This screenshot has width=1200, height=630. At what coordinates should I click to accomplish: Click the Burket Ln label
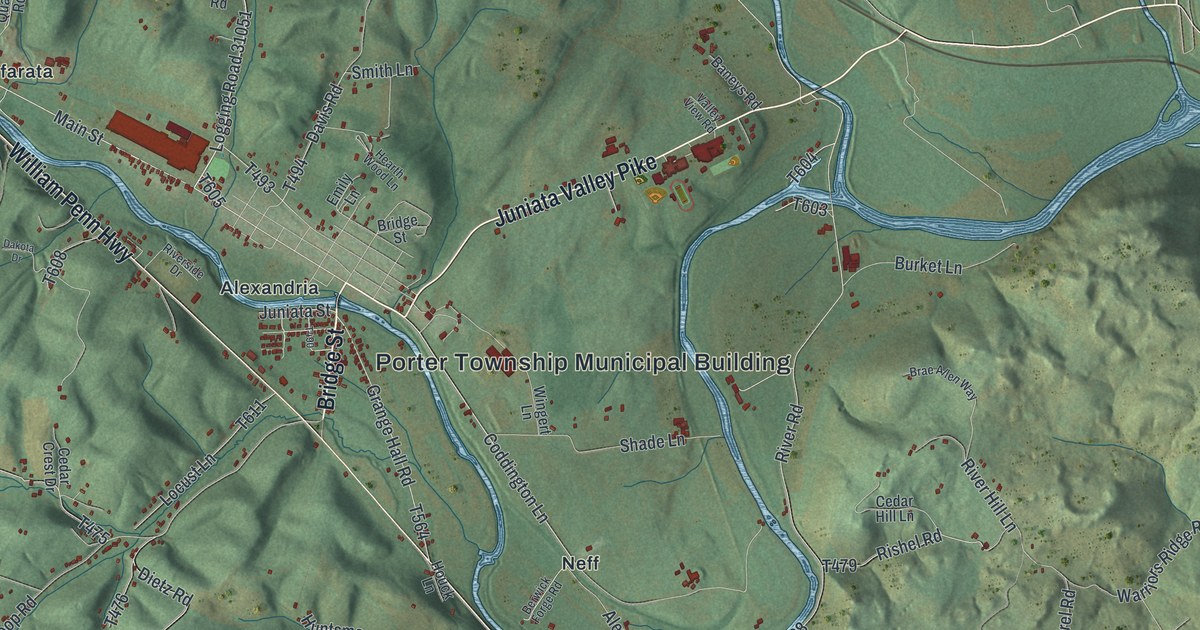click(927, 267)
